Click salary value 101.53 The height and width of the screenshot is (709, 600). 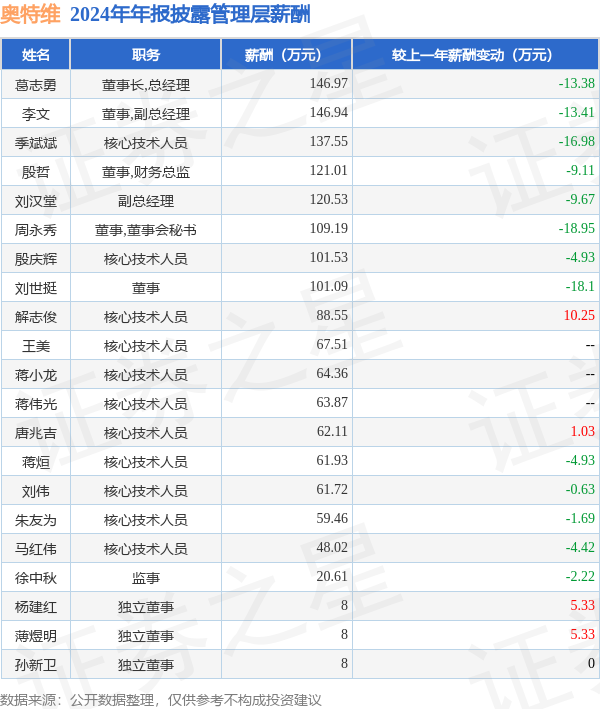click(329, 257)
